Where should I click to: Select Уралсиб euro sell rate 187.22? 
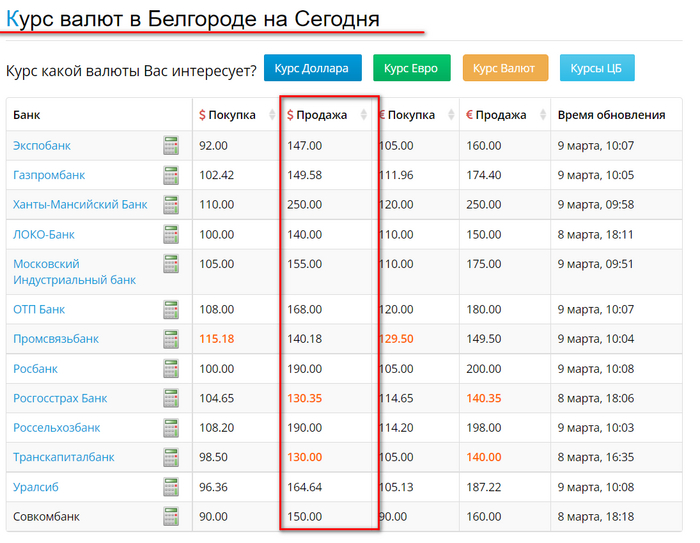484,487
